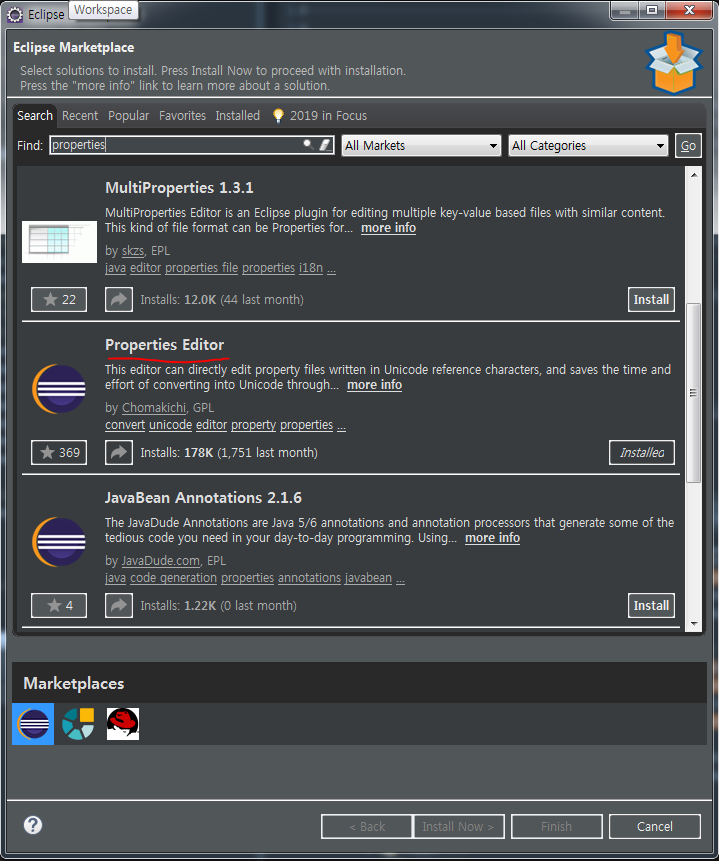
Task: Click the lightbulb icon beside 2019 in Focus
Action: tap(278, 115)
